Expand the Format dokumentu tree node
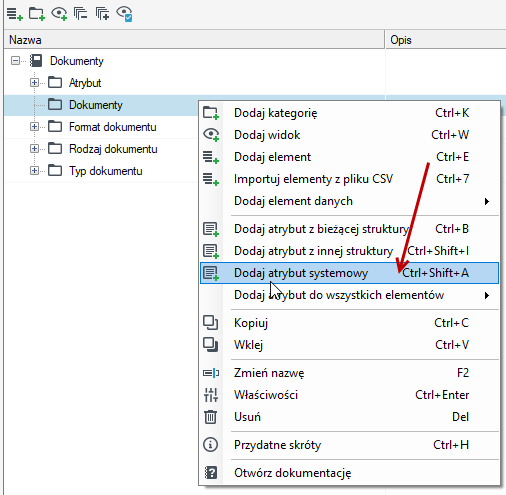The height and width of the screenshot is (495, 506). pyautogui.click(x=34, y=126)
